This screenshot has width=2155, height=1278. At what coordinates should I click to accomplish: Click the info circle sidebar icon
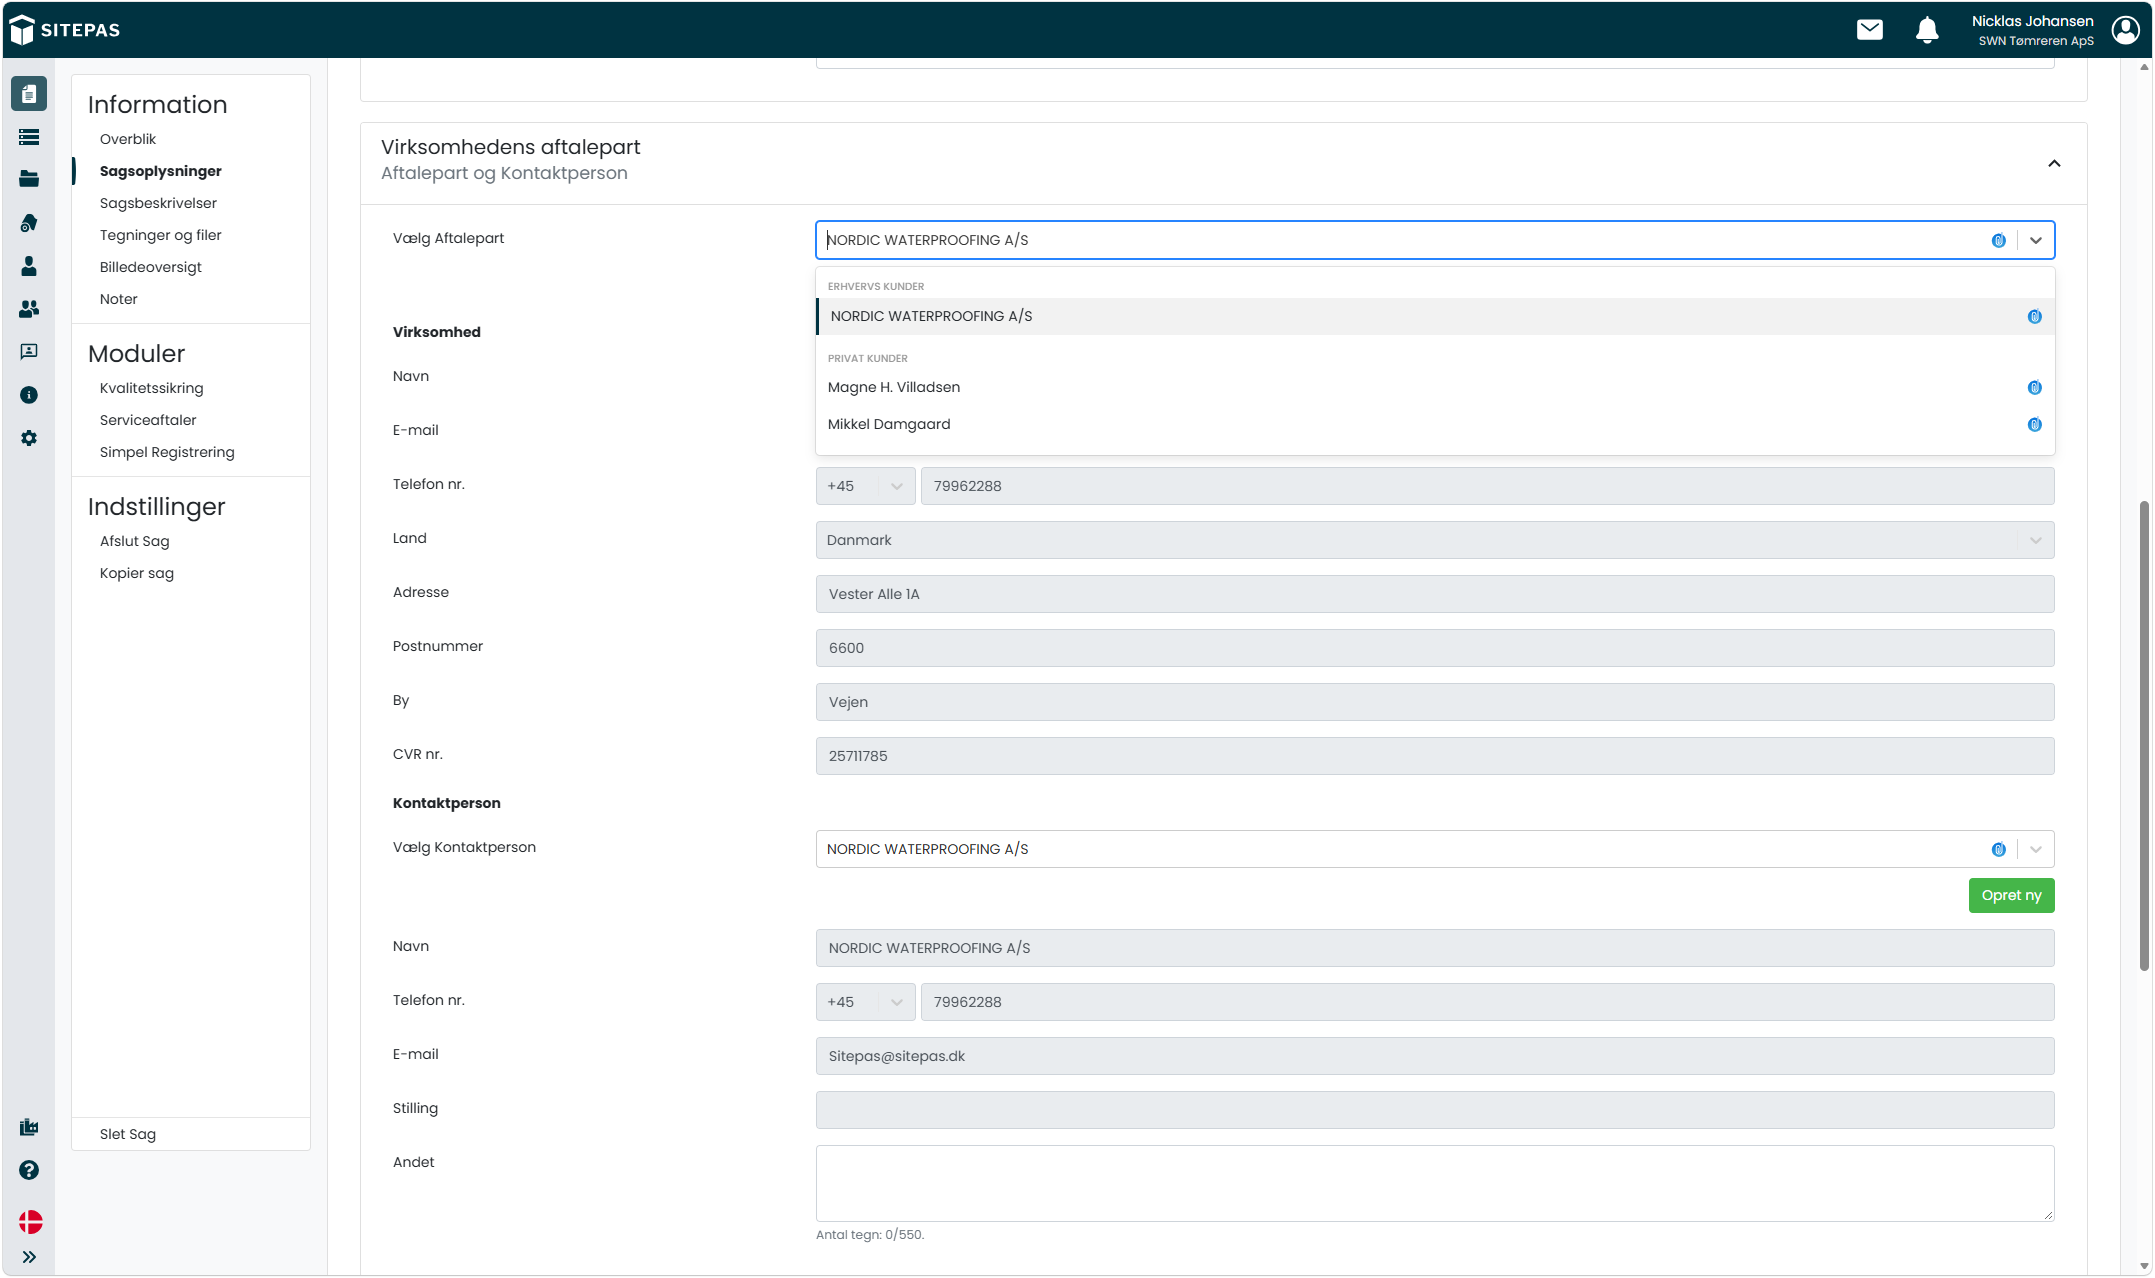[x=29, y=395]
